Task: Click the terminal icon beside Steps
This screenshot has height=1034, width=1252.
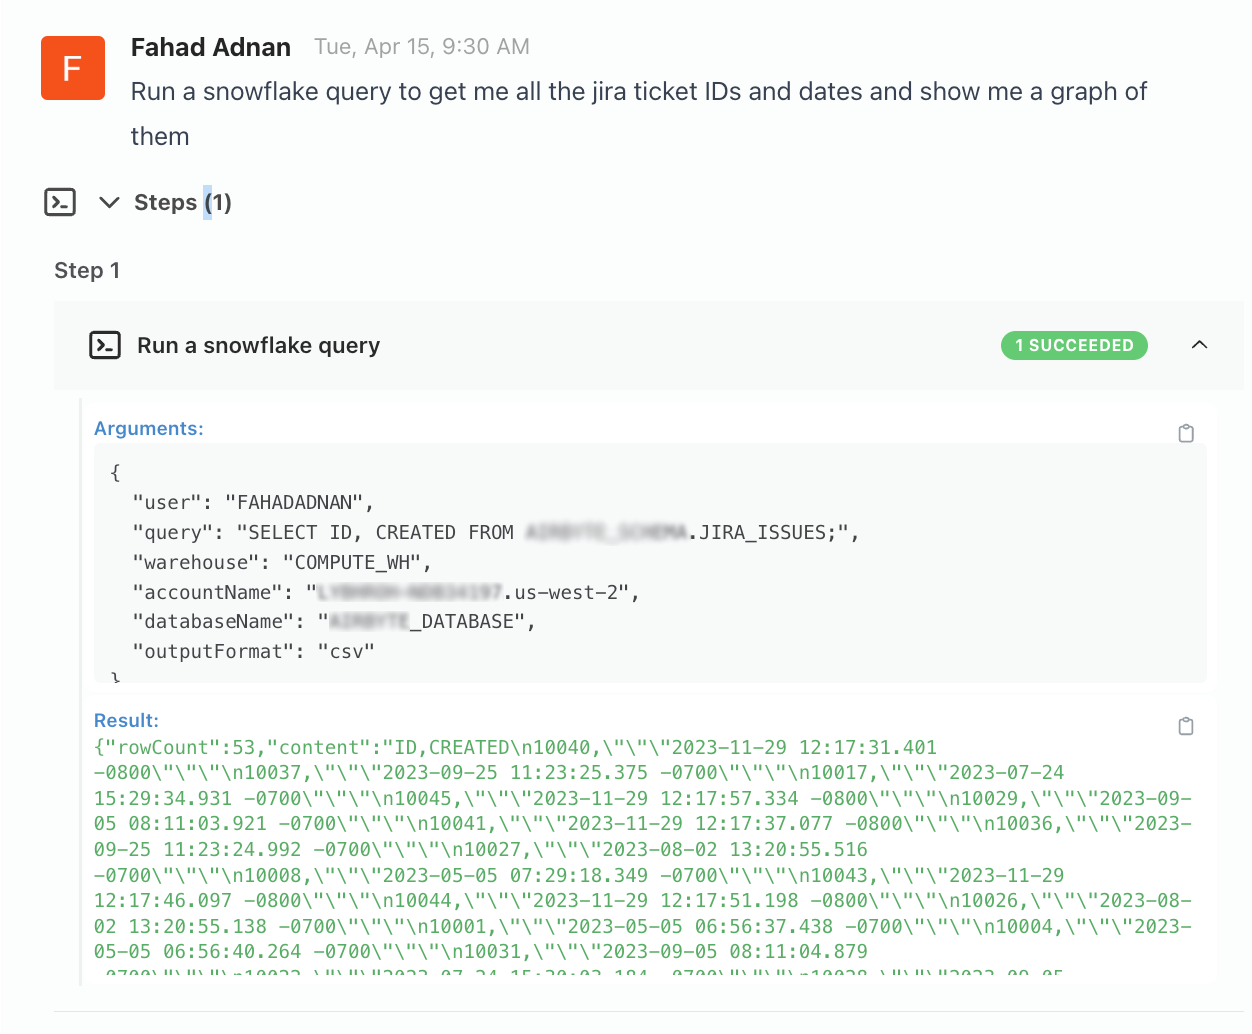Action: 60,202
